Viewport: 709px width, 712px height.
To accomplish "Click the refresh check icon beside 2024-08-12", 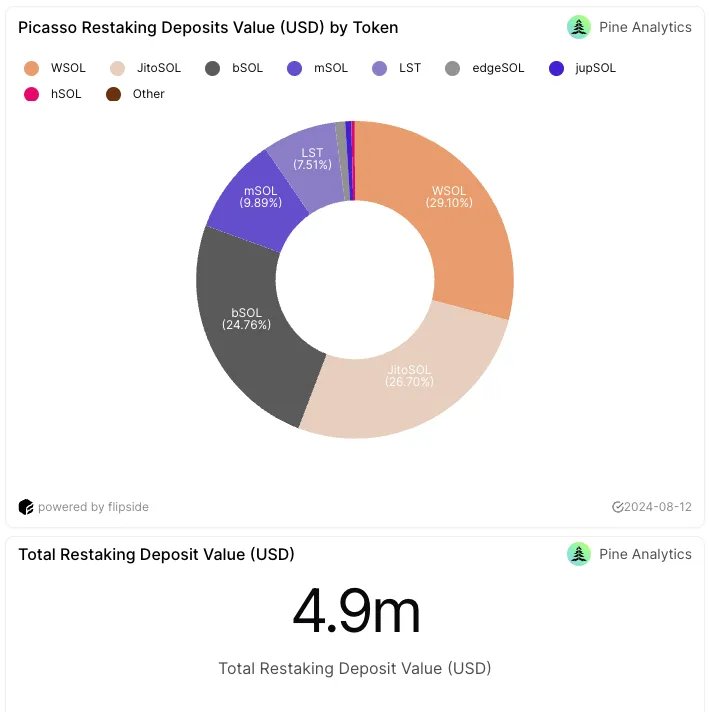I will pyautogui.click(x=617, y=507).
